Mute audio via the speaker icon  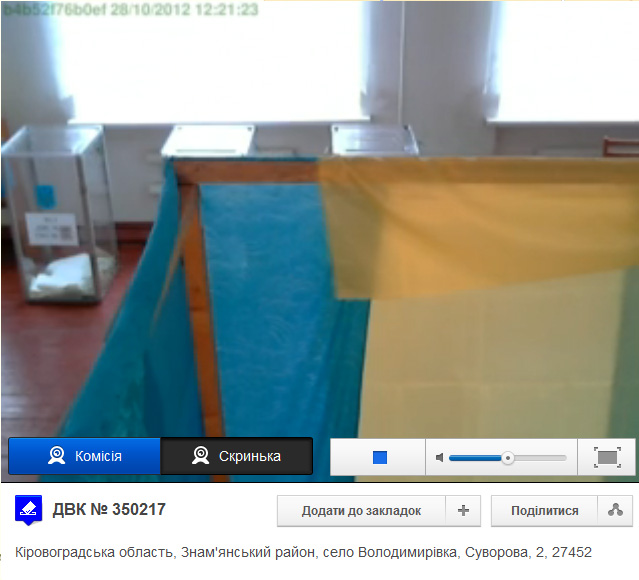439,458
